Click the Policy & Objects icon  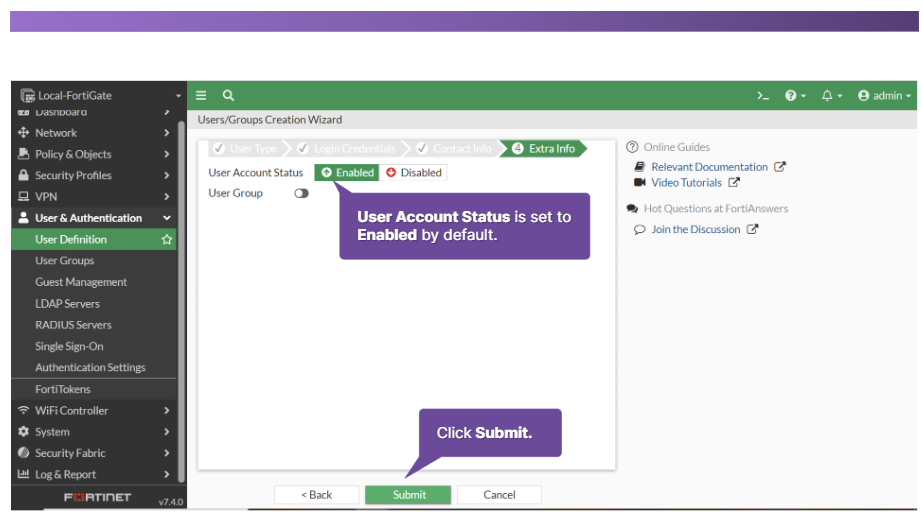point(24,154)
